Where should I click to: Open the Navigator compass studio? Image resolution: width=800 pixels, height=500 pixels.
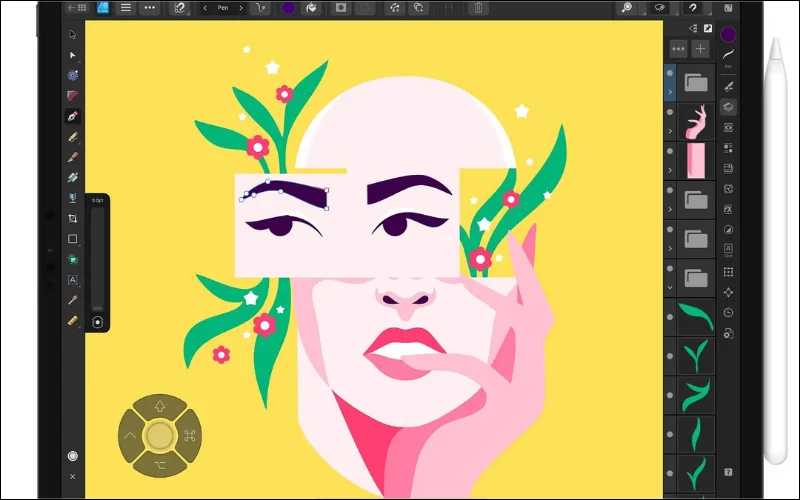pyautogui.click(x=728, y=292)
